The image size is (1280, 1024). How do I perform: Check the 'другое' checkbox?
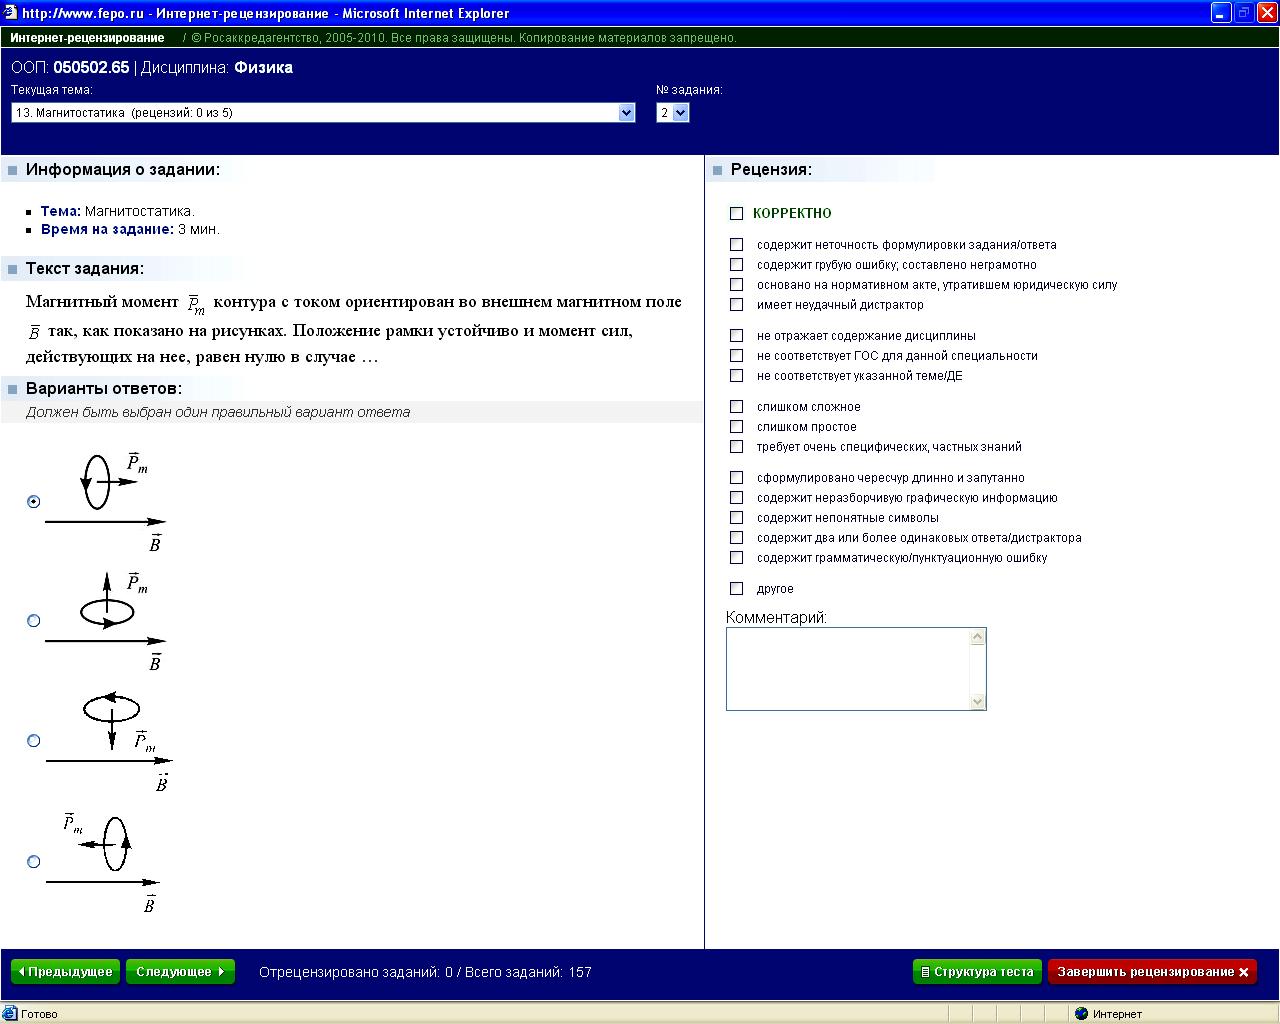(x=737, y=588)
